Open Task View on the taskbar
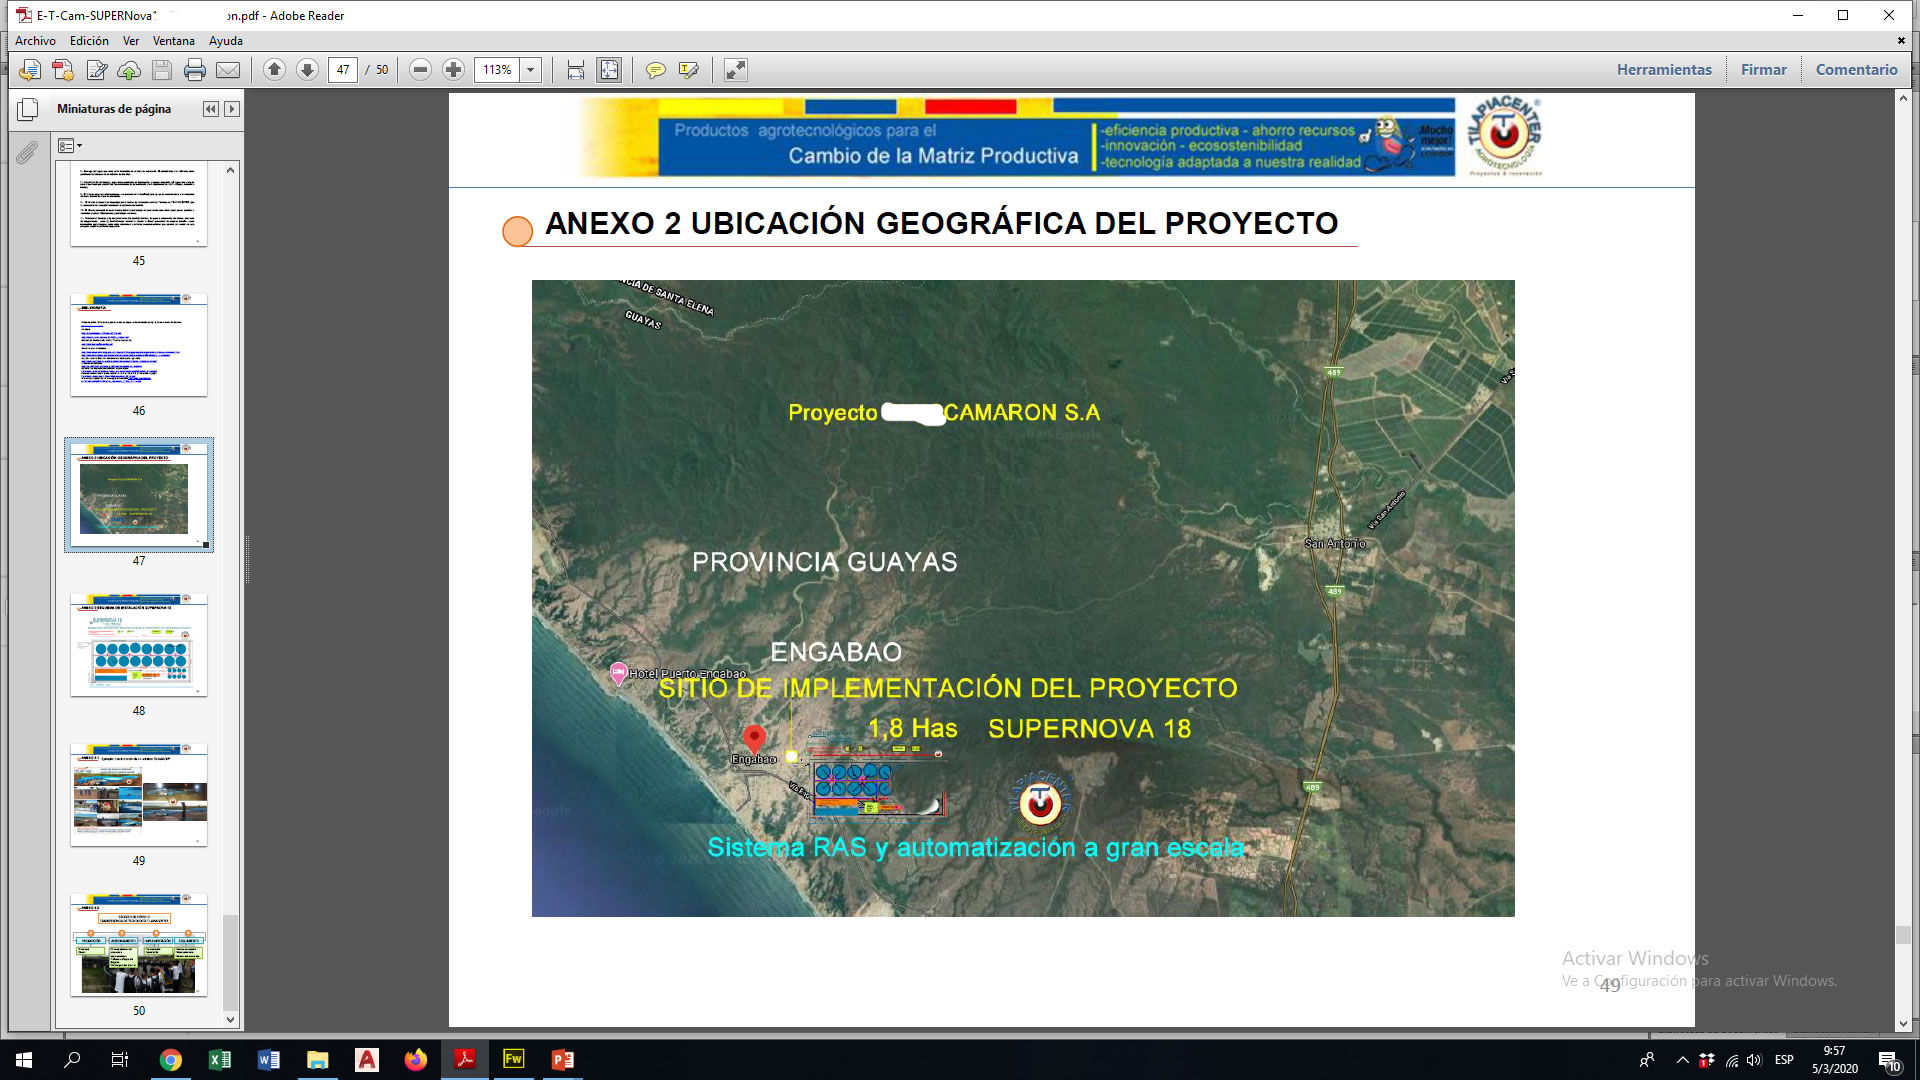This screenshot has width=1920, height=1080. coord(120,1060)
